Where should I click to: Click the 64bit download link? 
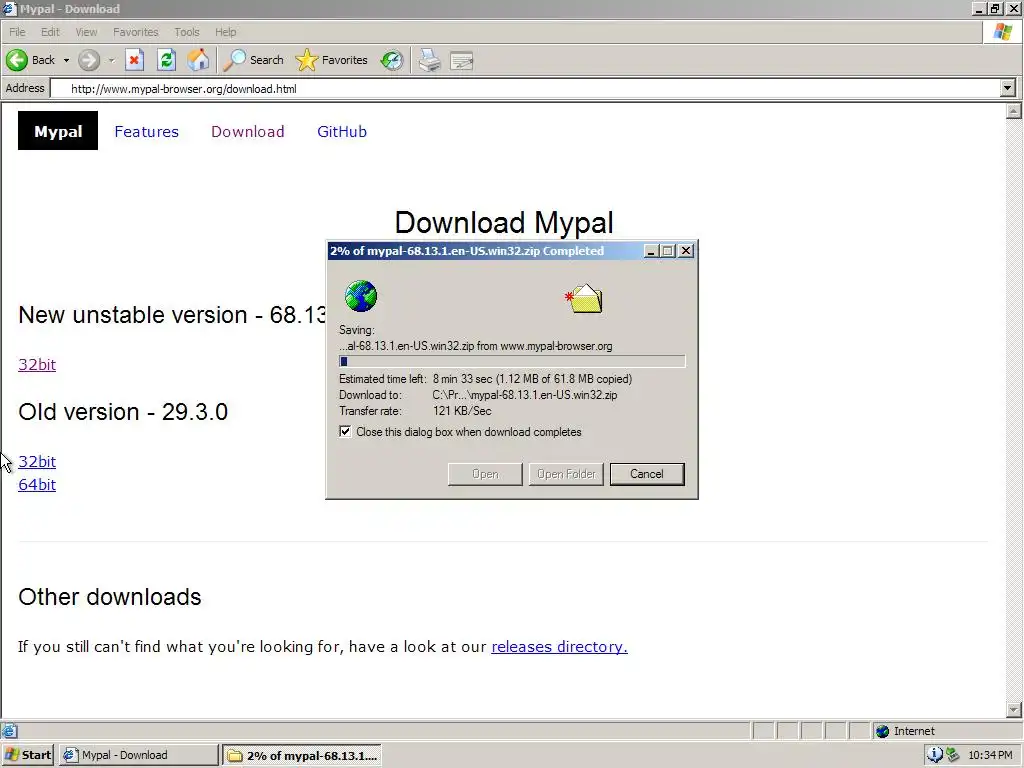[37, 485]
